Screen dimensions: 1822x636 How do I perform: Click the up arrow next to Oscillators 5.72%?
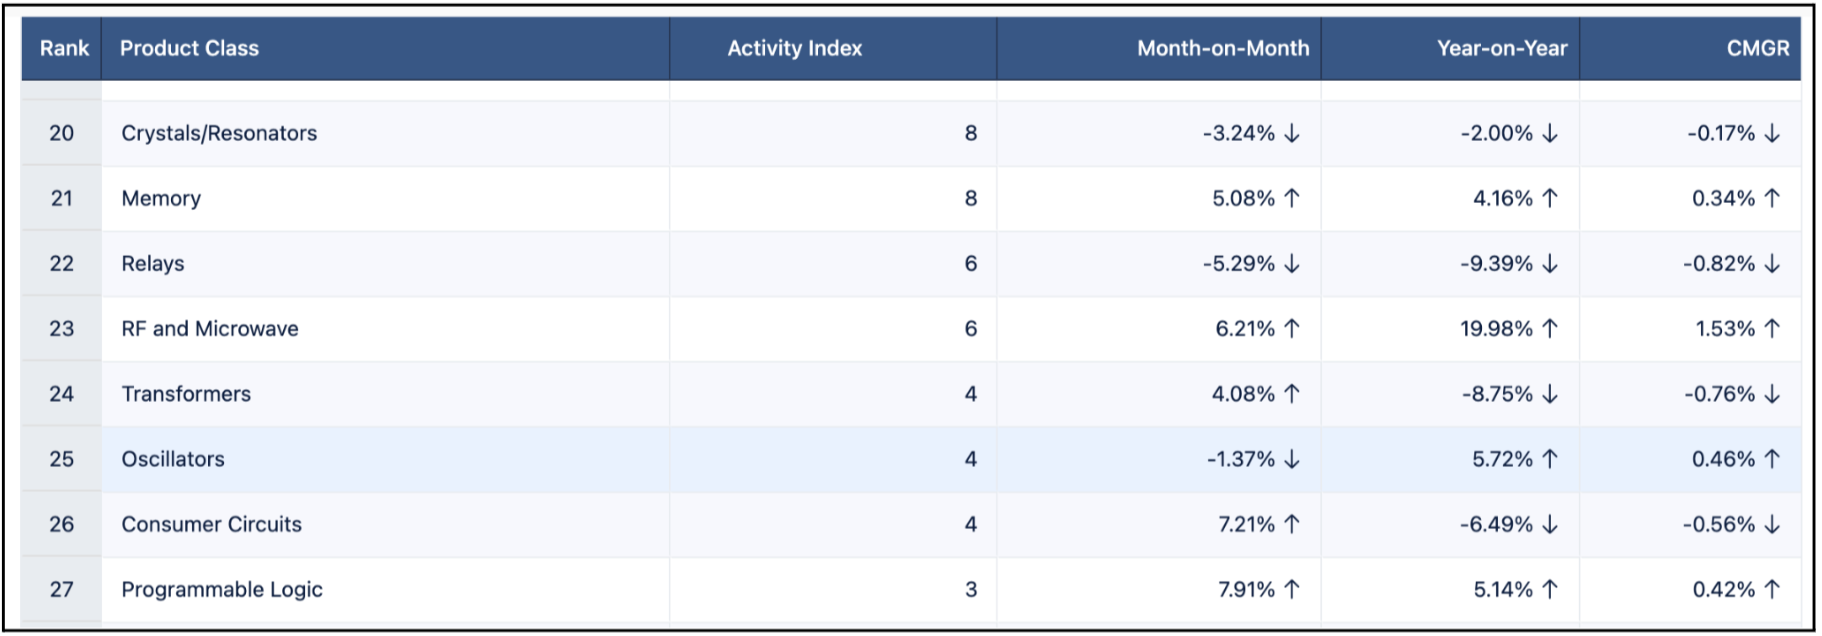point(1550,459)
